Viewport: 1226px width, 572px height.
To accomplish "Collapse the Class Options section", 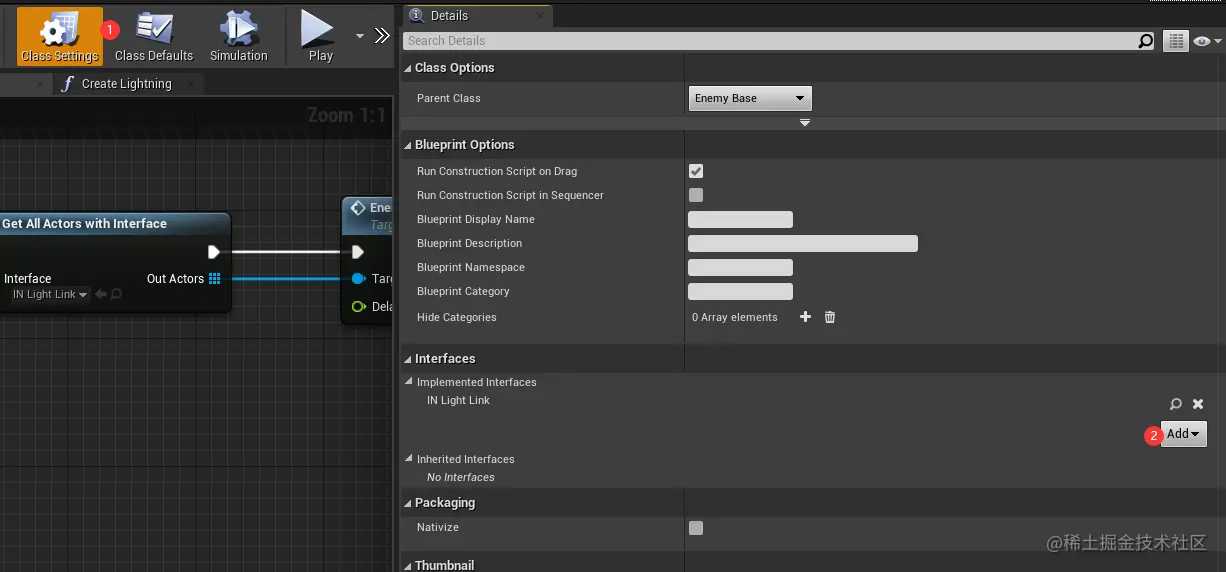I will 408,68.
